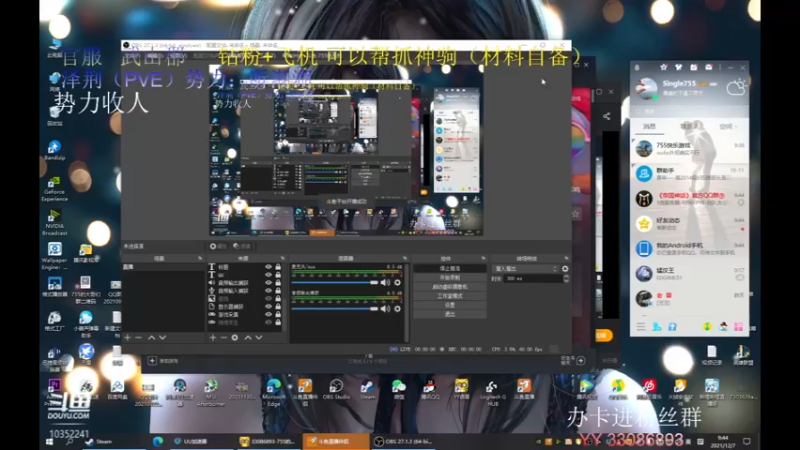Open 群助手 entry in QQ list
The height and width of the screenshot is (450, 800).
[x=689, y=173]
